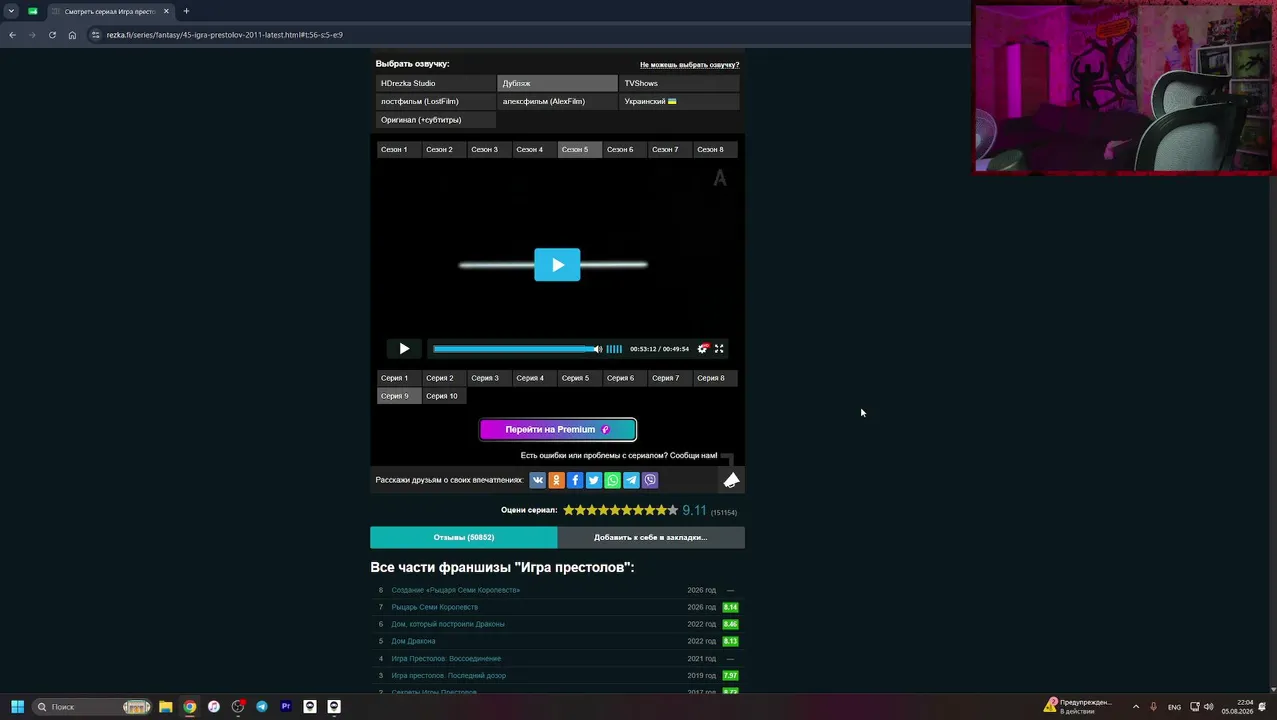
Task: Switch ENG keyboard language indicator
Action: click(x=1175, y=707)
